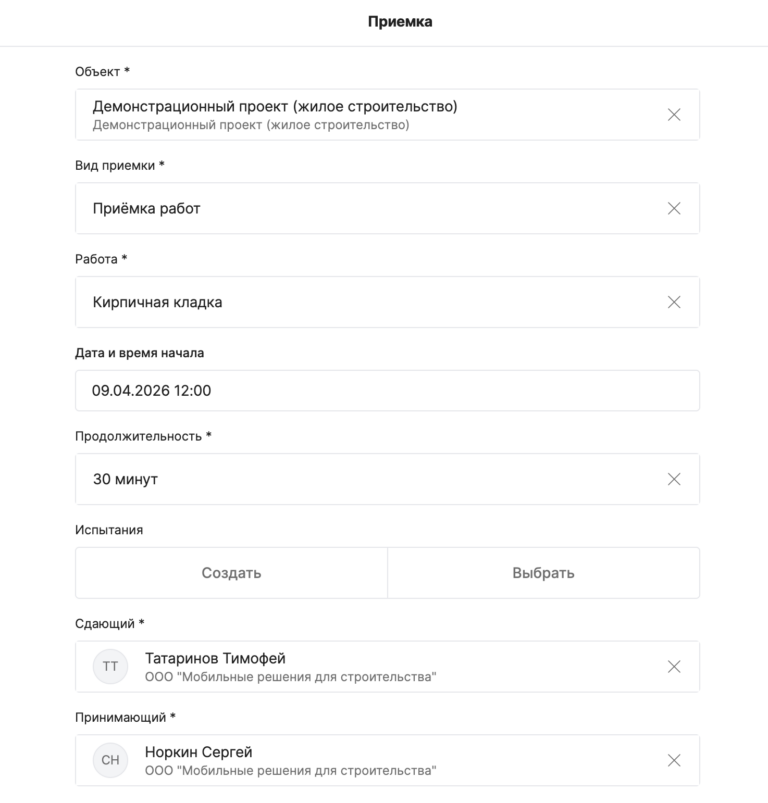The image size is (768, 803).
Task: Click the ТТ avatar icon
Action: click(x=110, y=667)
